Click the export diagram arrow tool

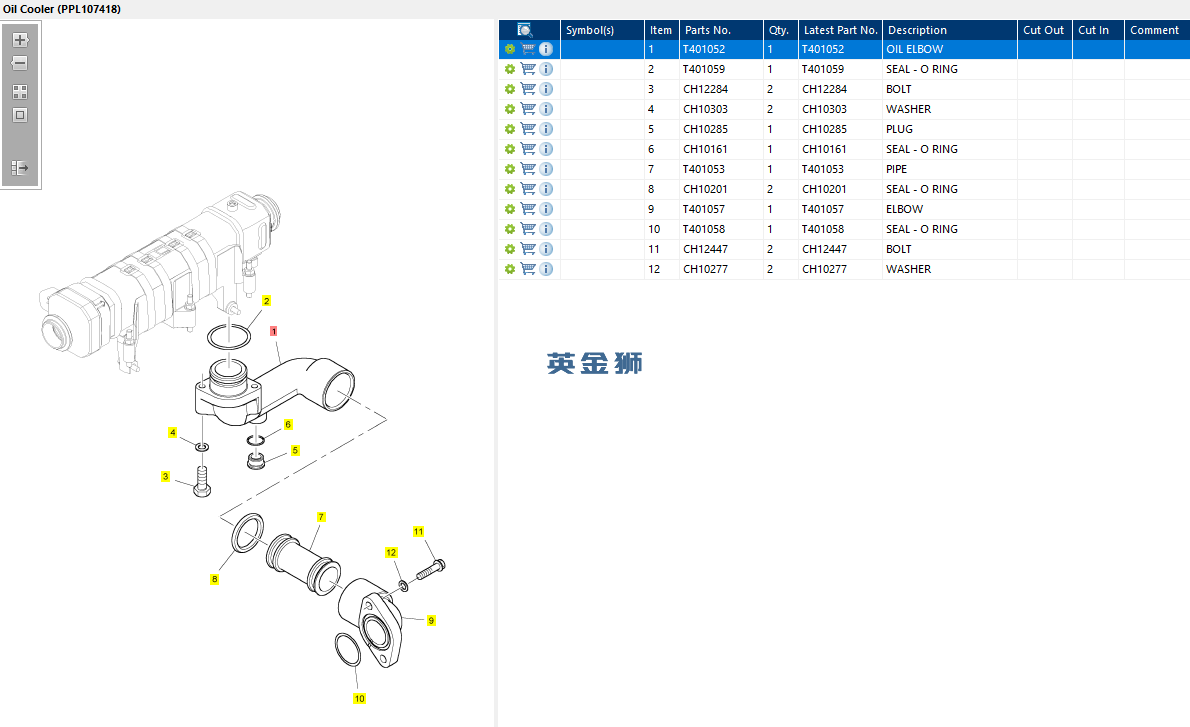tap(20, 168)
